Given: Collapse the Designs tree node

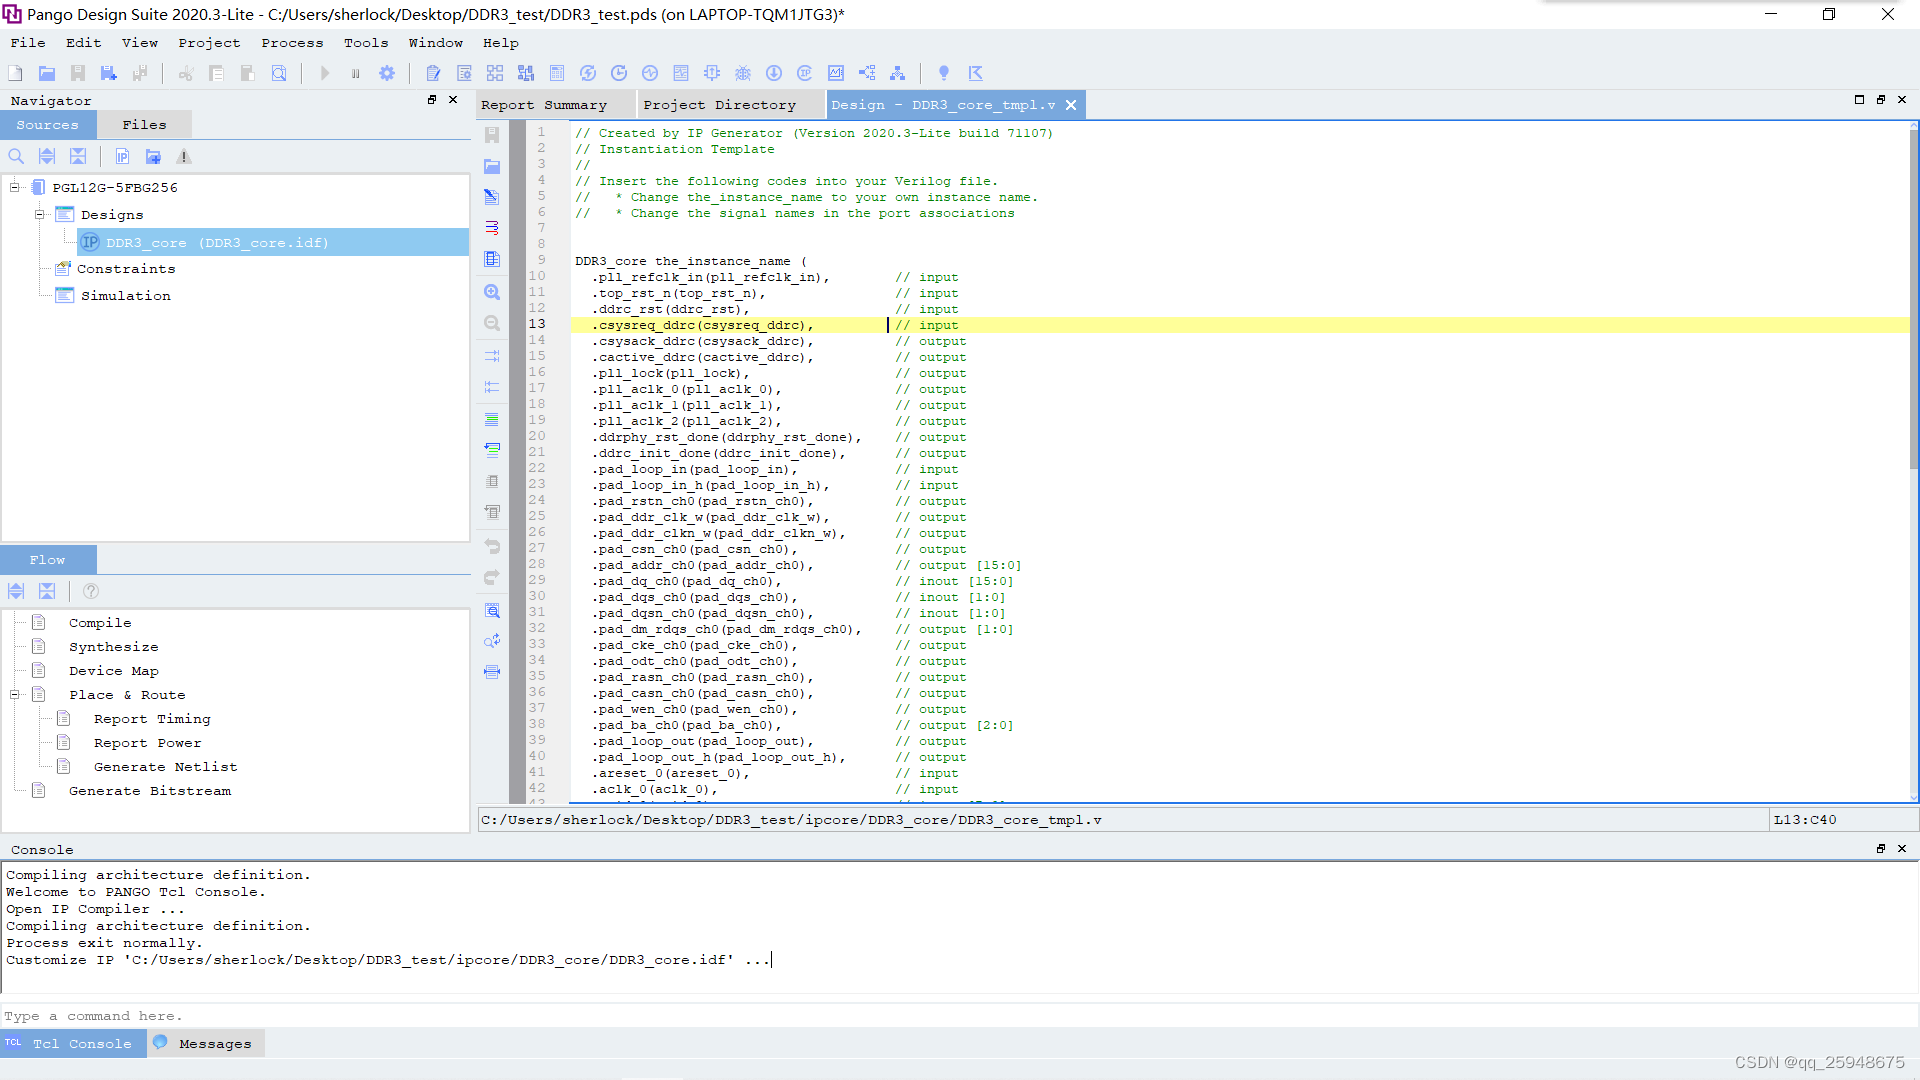Looking at the screenshot, I should [x=40, y=215].
